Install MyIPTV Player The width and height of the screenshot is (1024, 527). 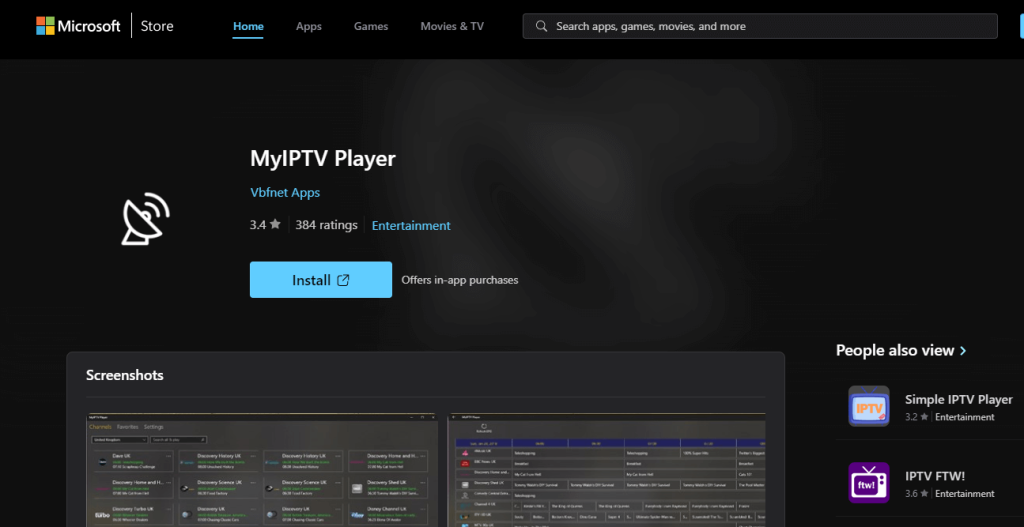point(321,279)
